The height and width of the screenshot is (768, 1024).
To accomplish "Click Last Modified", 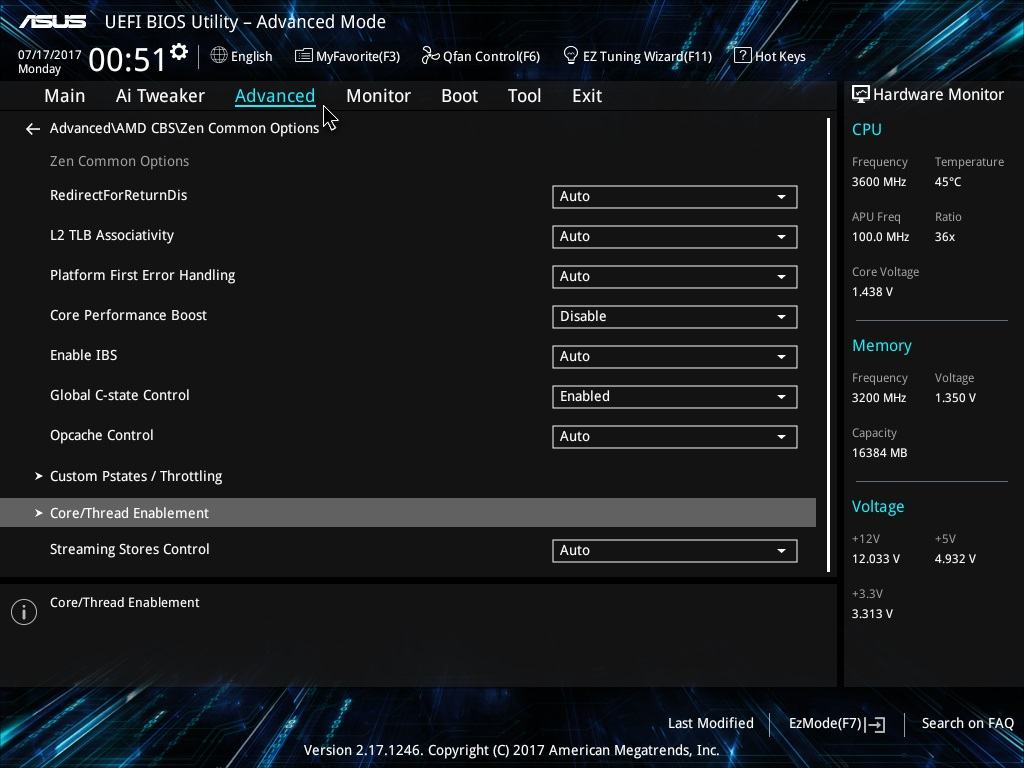I will (711, 723).
